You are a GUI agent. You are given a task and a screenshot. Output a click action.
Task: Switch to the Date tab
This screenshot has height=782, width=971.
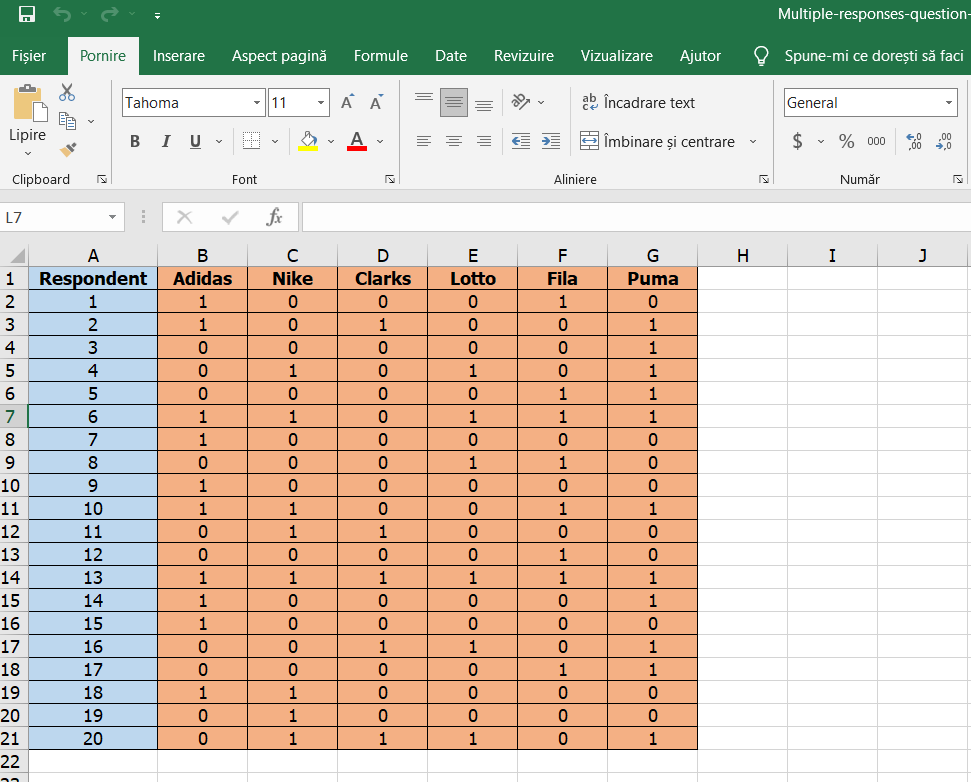click(451, 56)
